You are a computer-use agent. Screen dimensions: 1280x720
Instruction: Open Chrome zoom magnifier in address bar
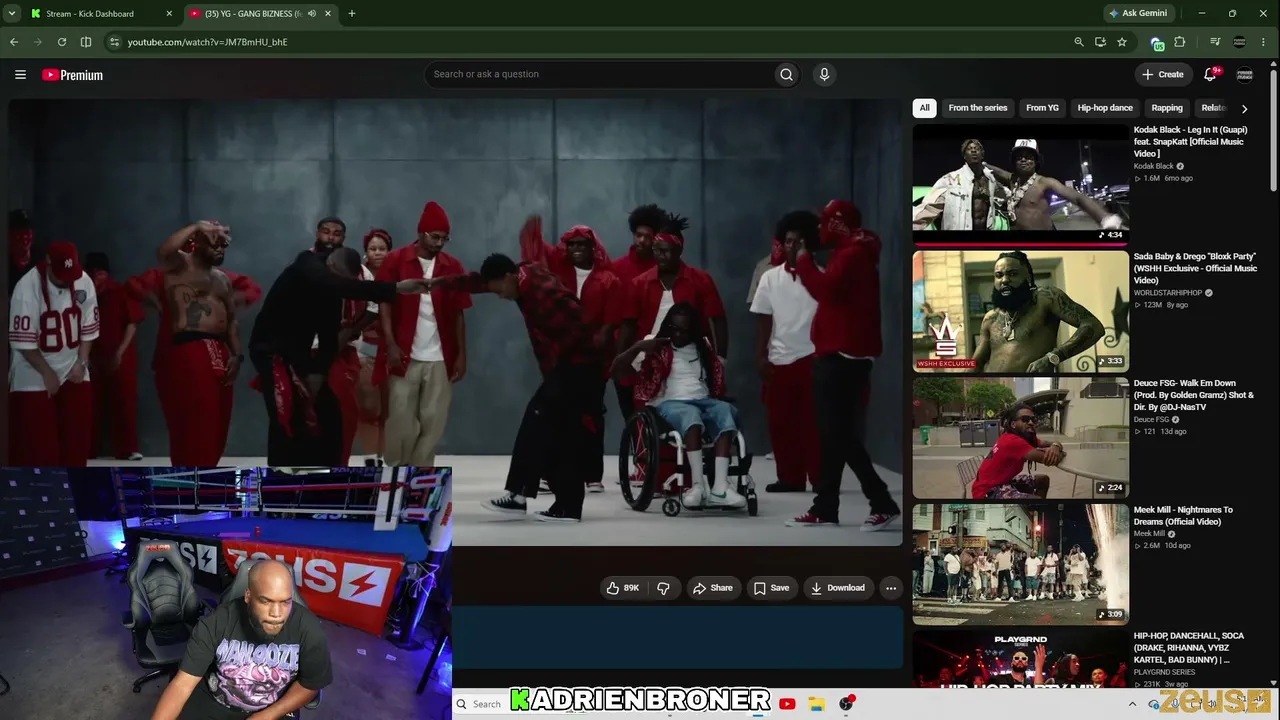click(1078, 42)
